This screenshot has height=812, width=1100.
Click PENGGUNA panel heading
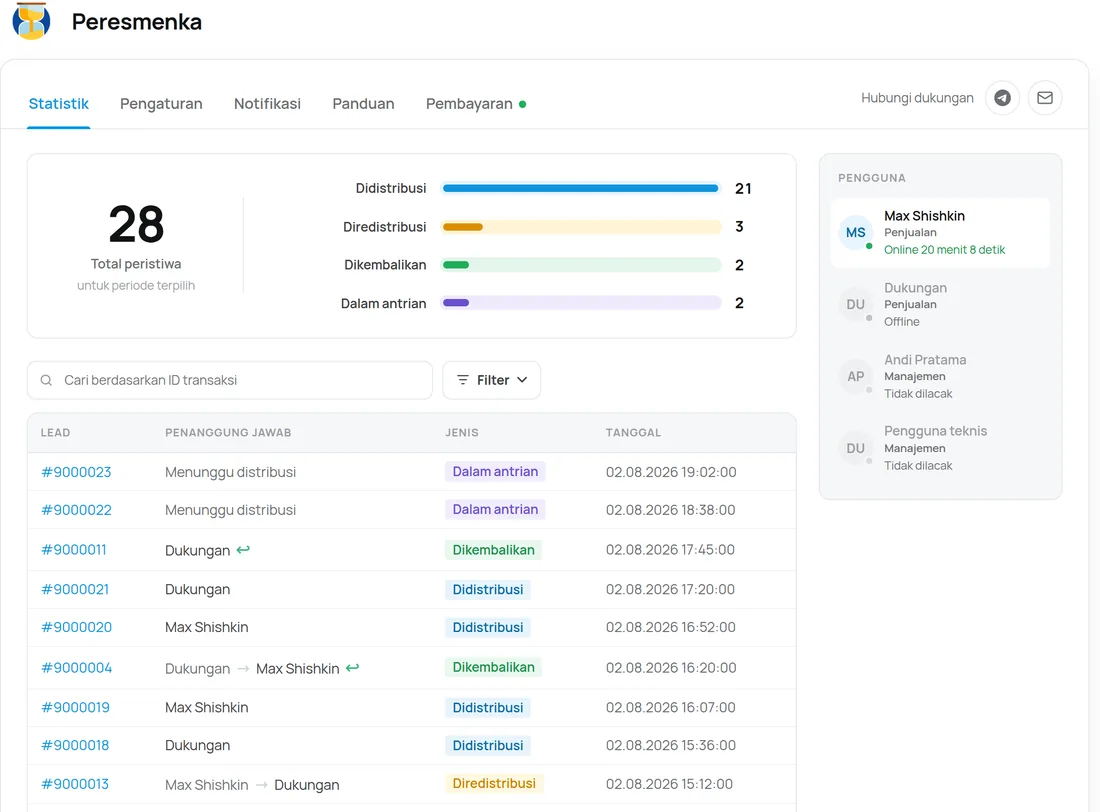coord(871,178)
